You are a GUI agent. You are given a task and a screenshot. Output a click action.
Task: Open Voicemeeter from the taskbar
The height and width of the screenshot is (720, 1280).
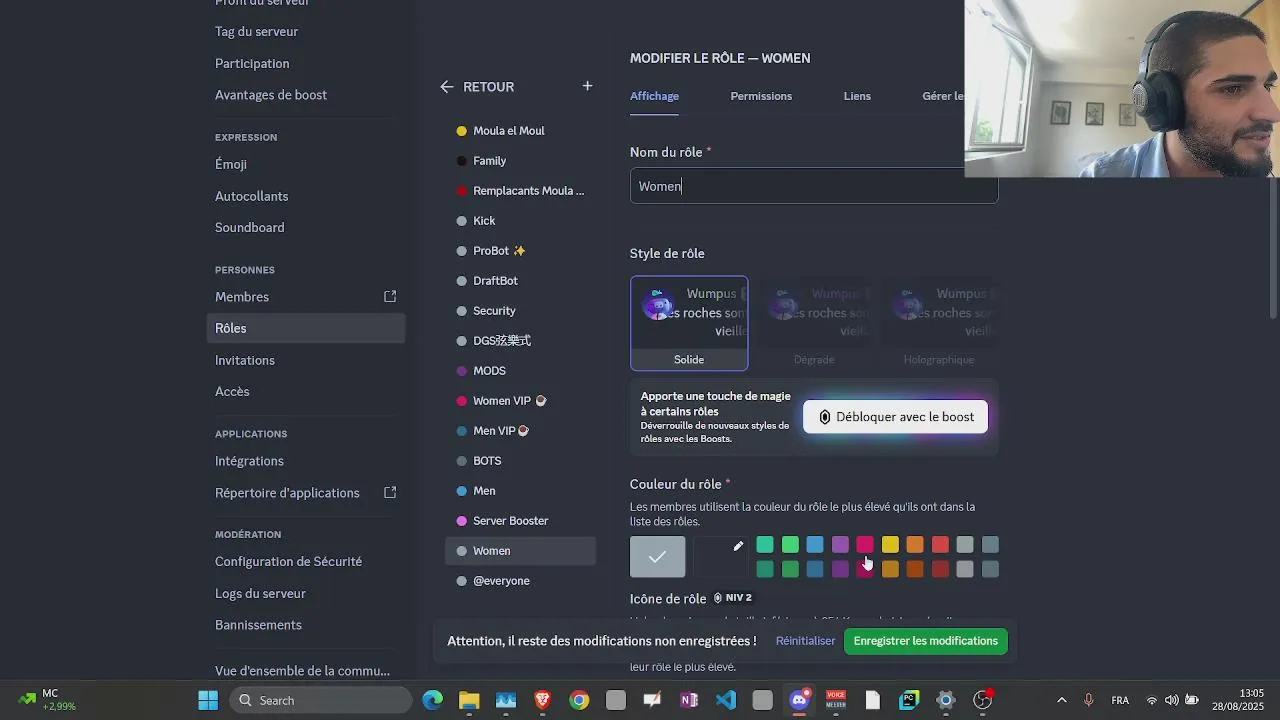[x=836, y=700]
